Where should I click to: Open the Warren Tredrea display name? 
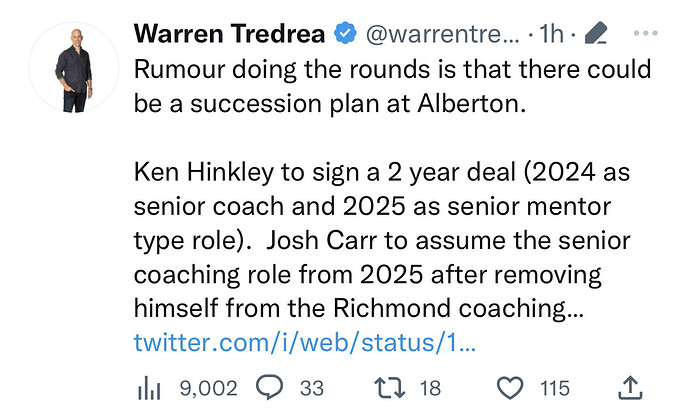point(229,33)
